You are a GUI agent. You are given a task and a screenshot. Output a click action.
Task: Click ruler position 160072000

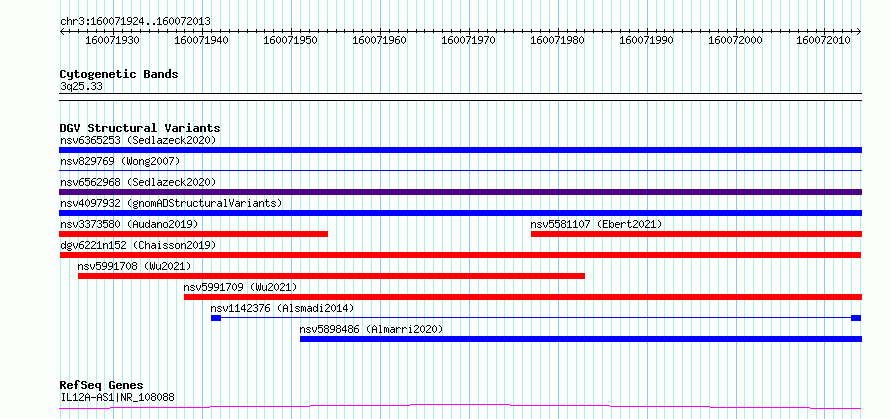pyautogui.click(x=735, y=40)
